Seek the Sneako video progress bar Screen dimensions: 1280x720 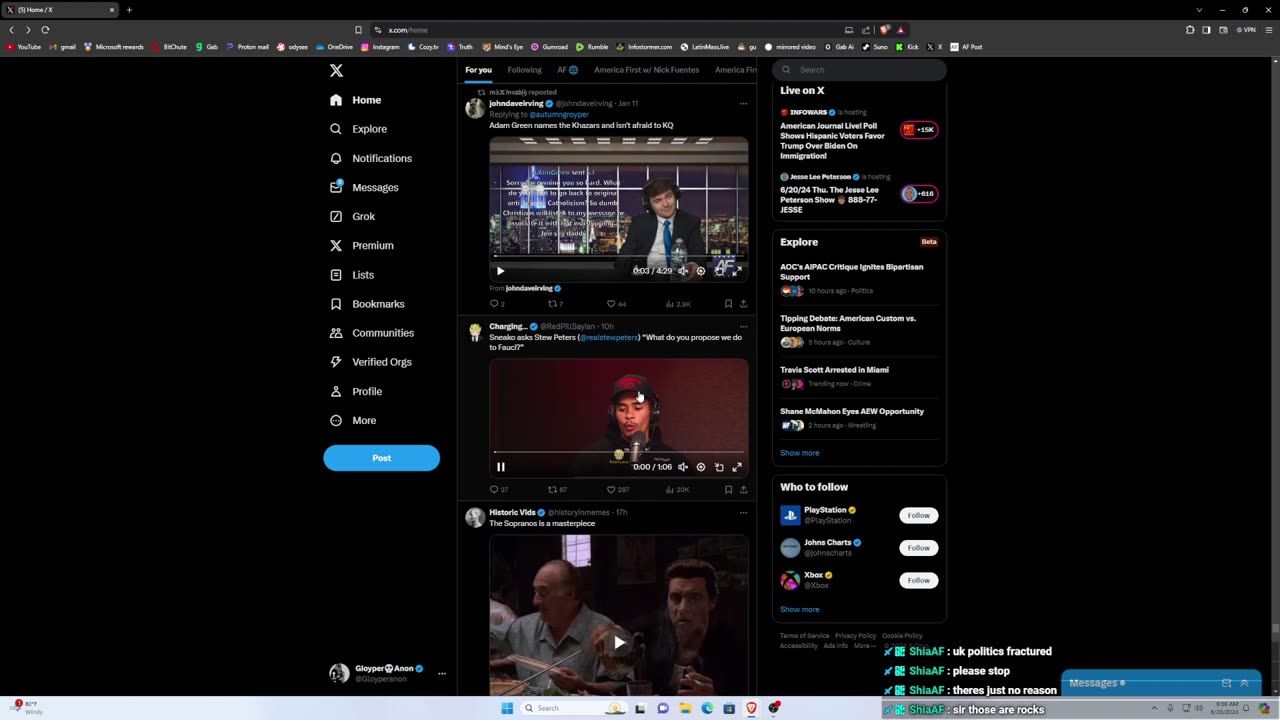618,452
